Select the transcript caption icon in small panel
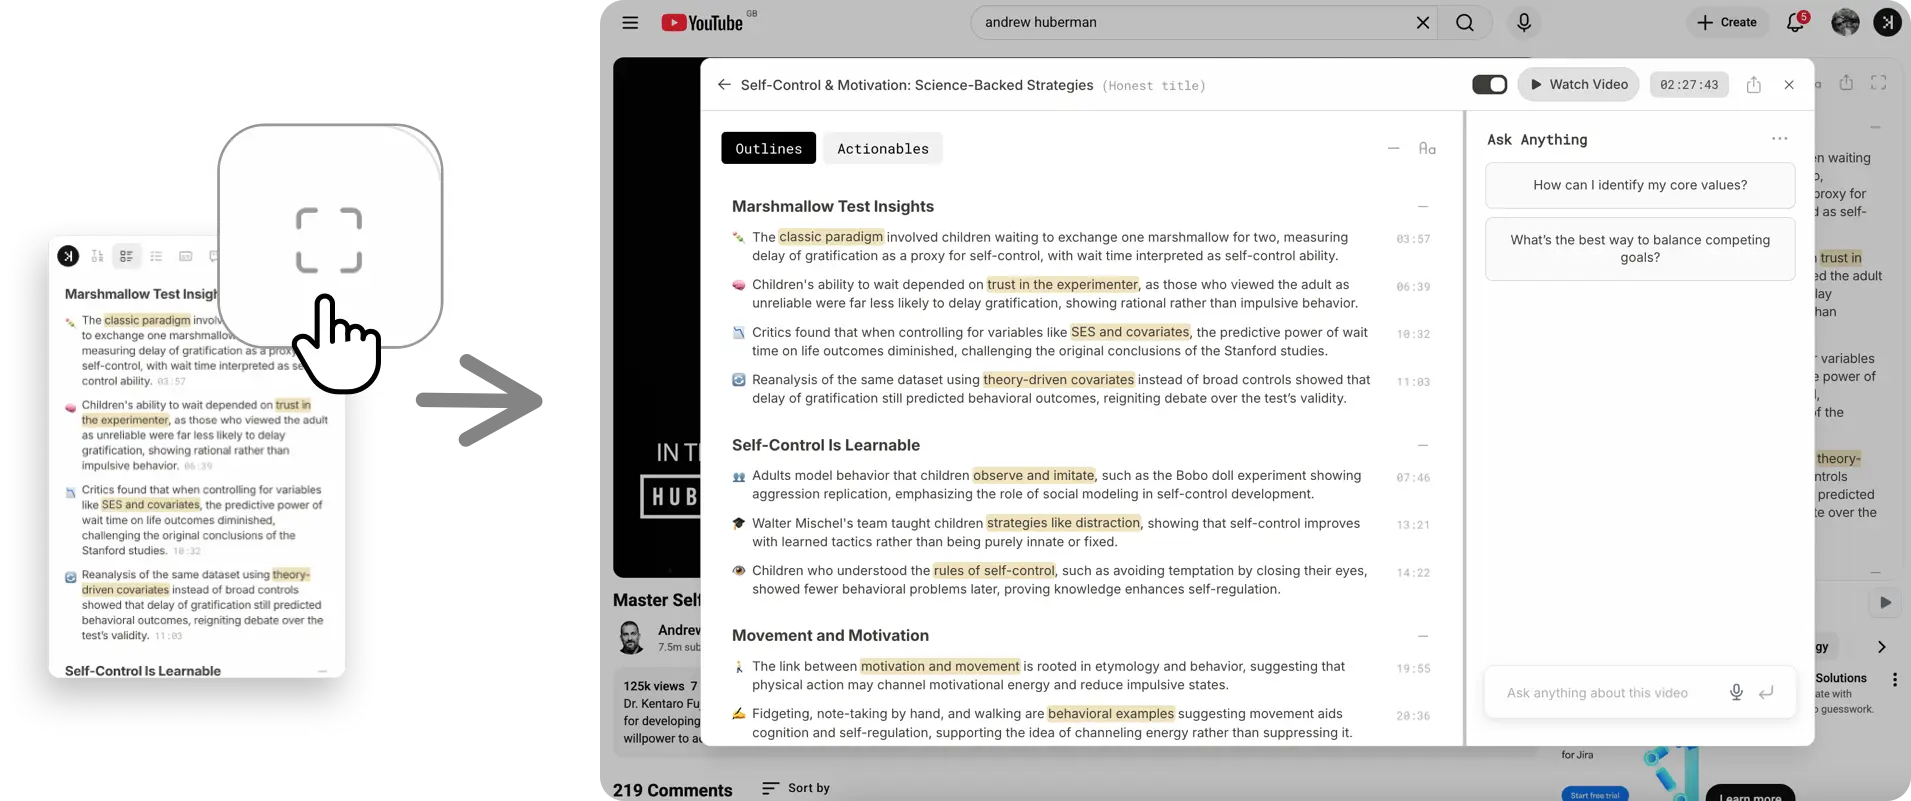 (x=185, y=256)
